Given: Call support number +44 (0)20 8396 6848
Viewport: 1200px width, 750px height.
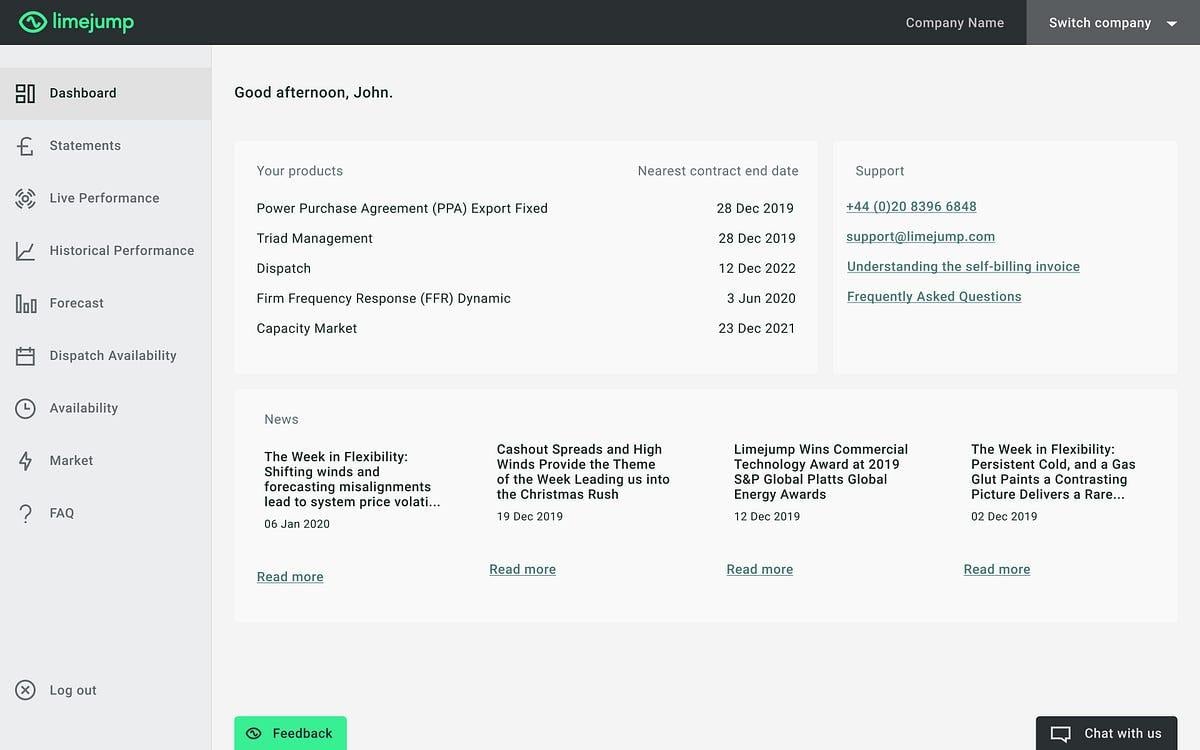Looking at the screenshot, I should (x=911, y=207).
